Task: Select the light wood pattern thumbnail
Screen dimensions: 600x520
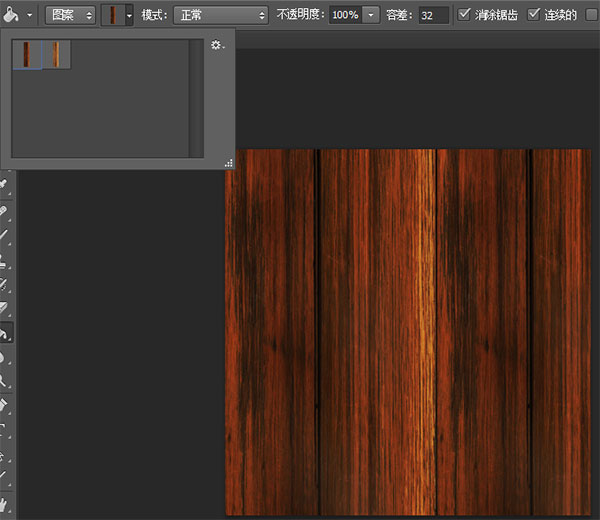Action: (x=56, y=55)
